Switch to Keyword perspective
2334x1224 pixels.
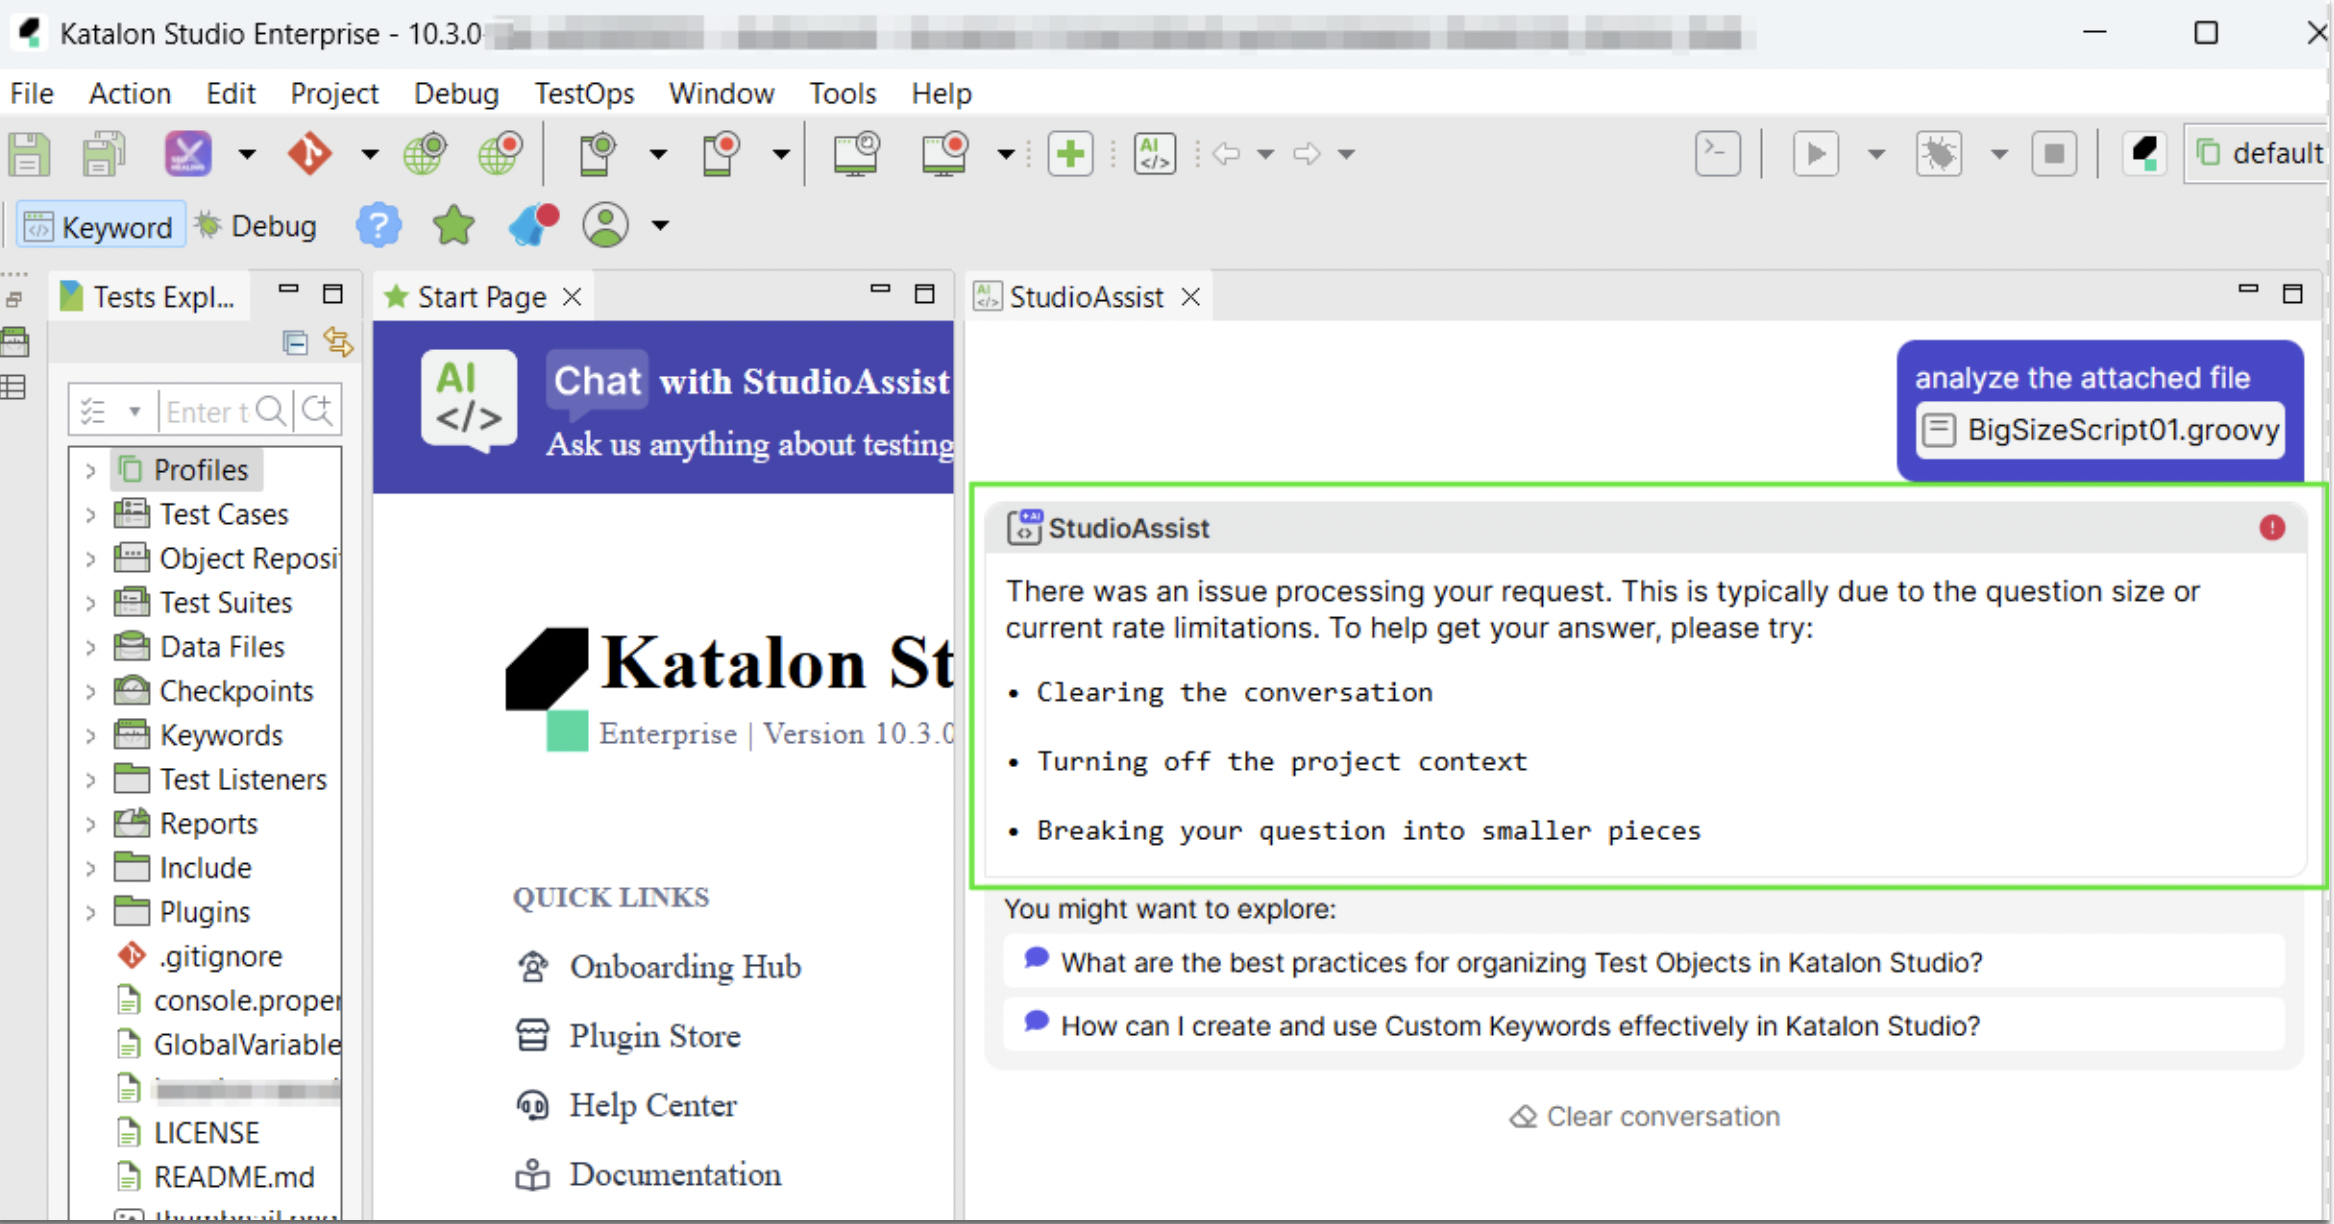(100, 227)
